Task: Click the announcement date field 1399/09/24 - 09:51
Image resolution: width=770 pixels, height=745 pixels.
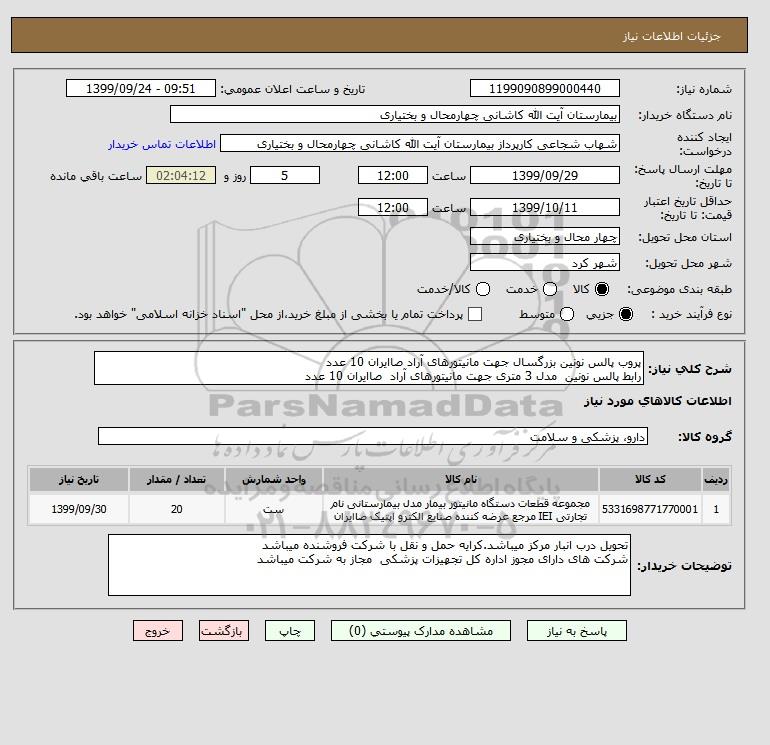Action: click(x=141, y=88)
